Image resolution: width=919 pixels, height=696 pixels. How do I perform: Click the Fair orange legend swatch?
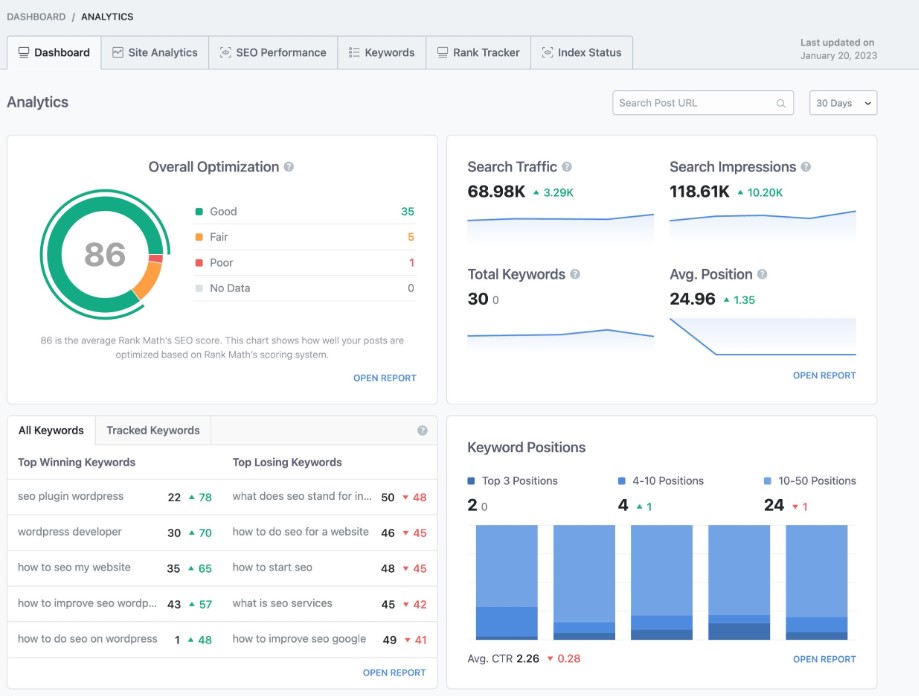(x=199, y=237)
